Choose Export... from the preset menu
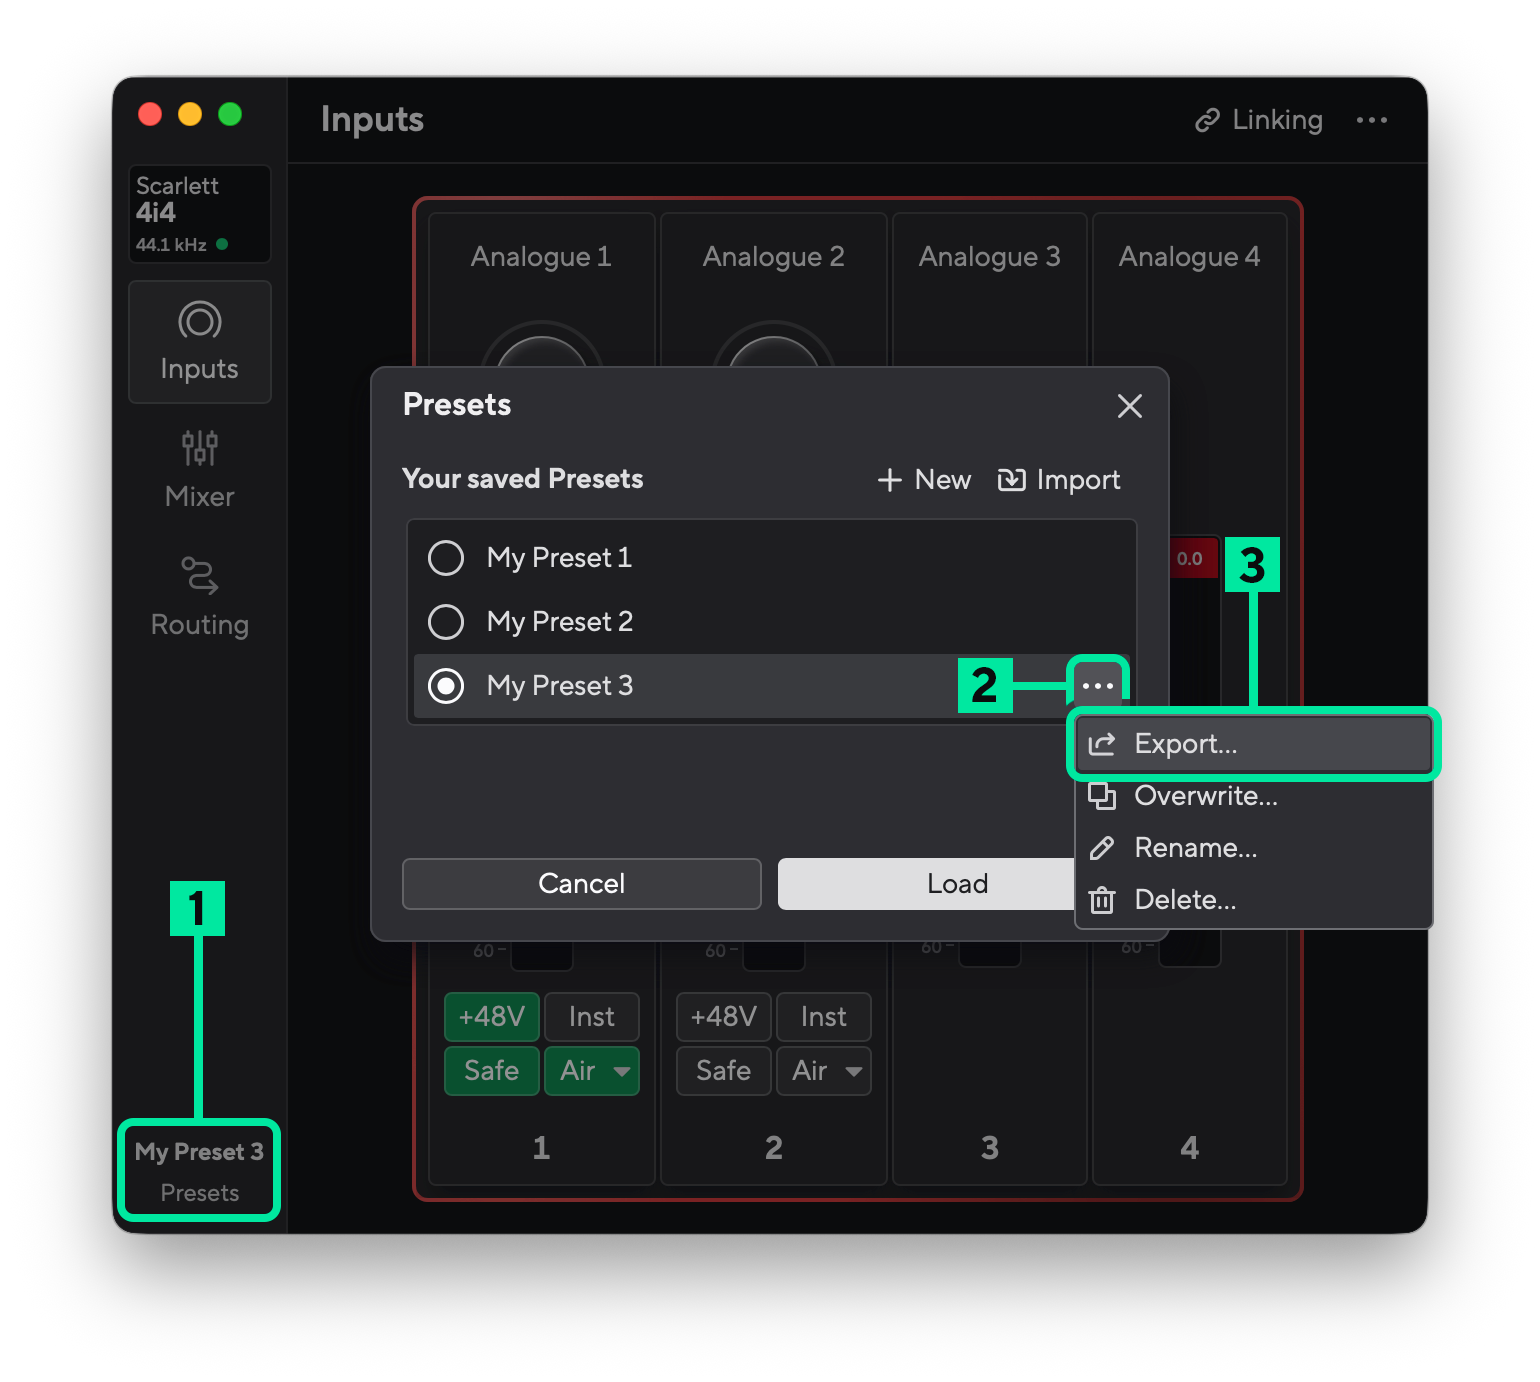 pyautogui.click(x=1254, y=744)
